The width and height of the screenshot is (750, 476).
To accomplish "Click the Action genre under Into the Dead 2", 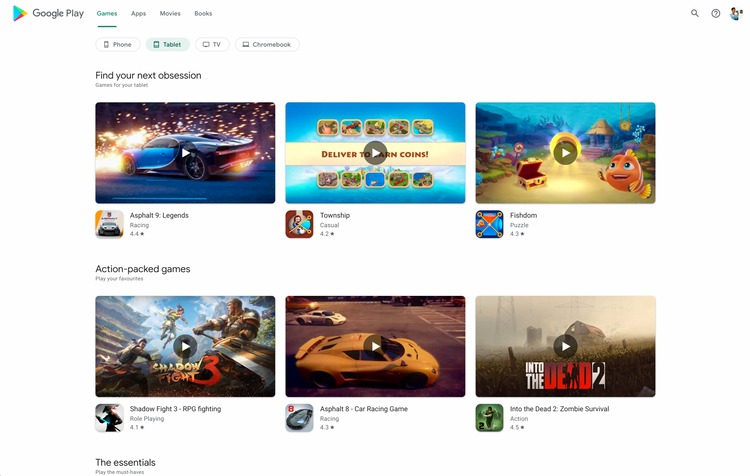I will point(519,419).
